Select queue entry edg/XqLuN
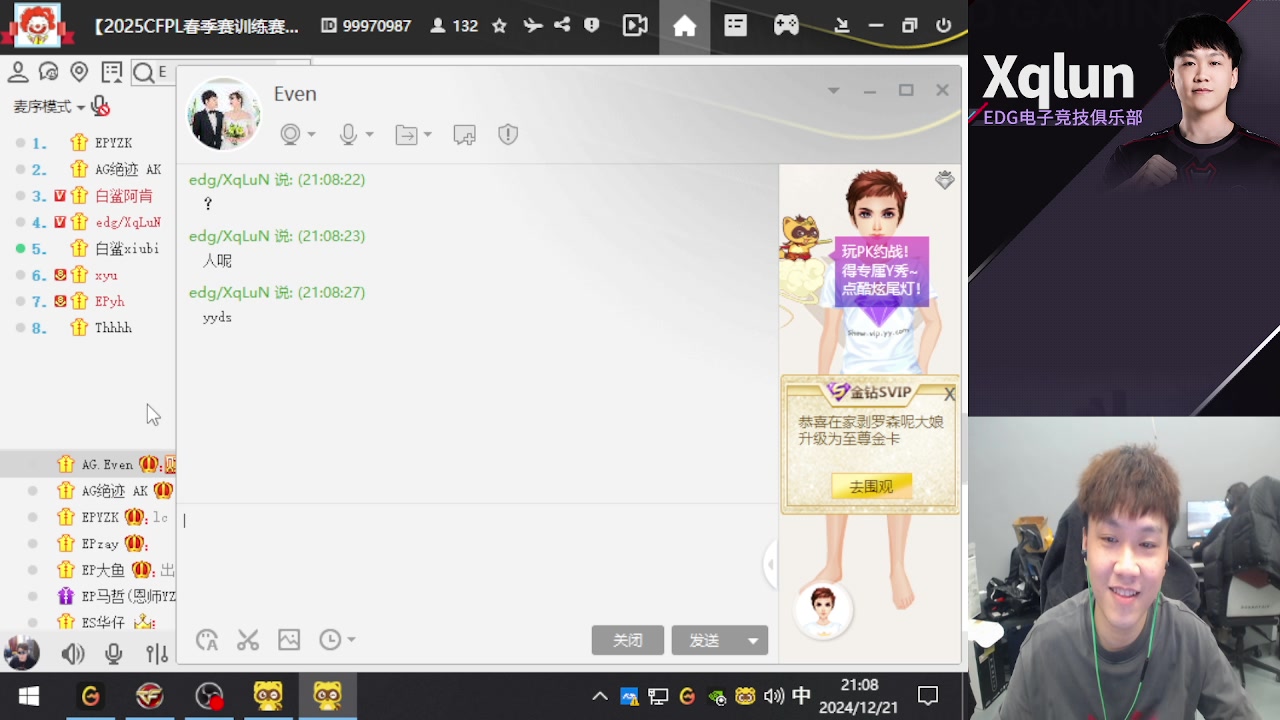1280x720 pixels. click(x=128, y=222)
